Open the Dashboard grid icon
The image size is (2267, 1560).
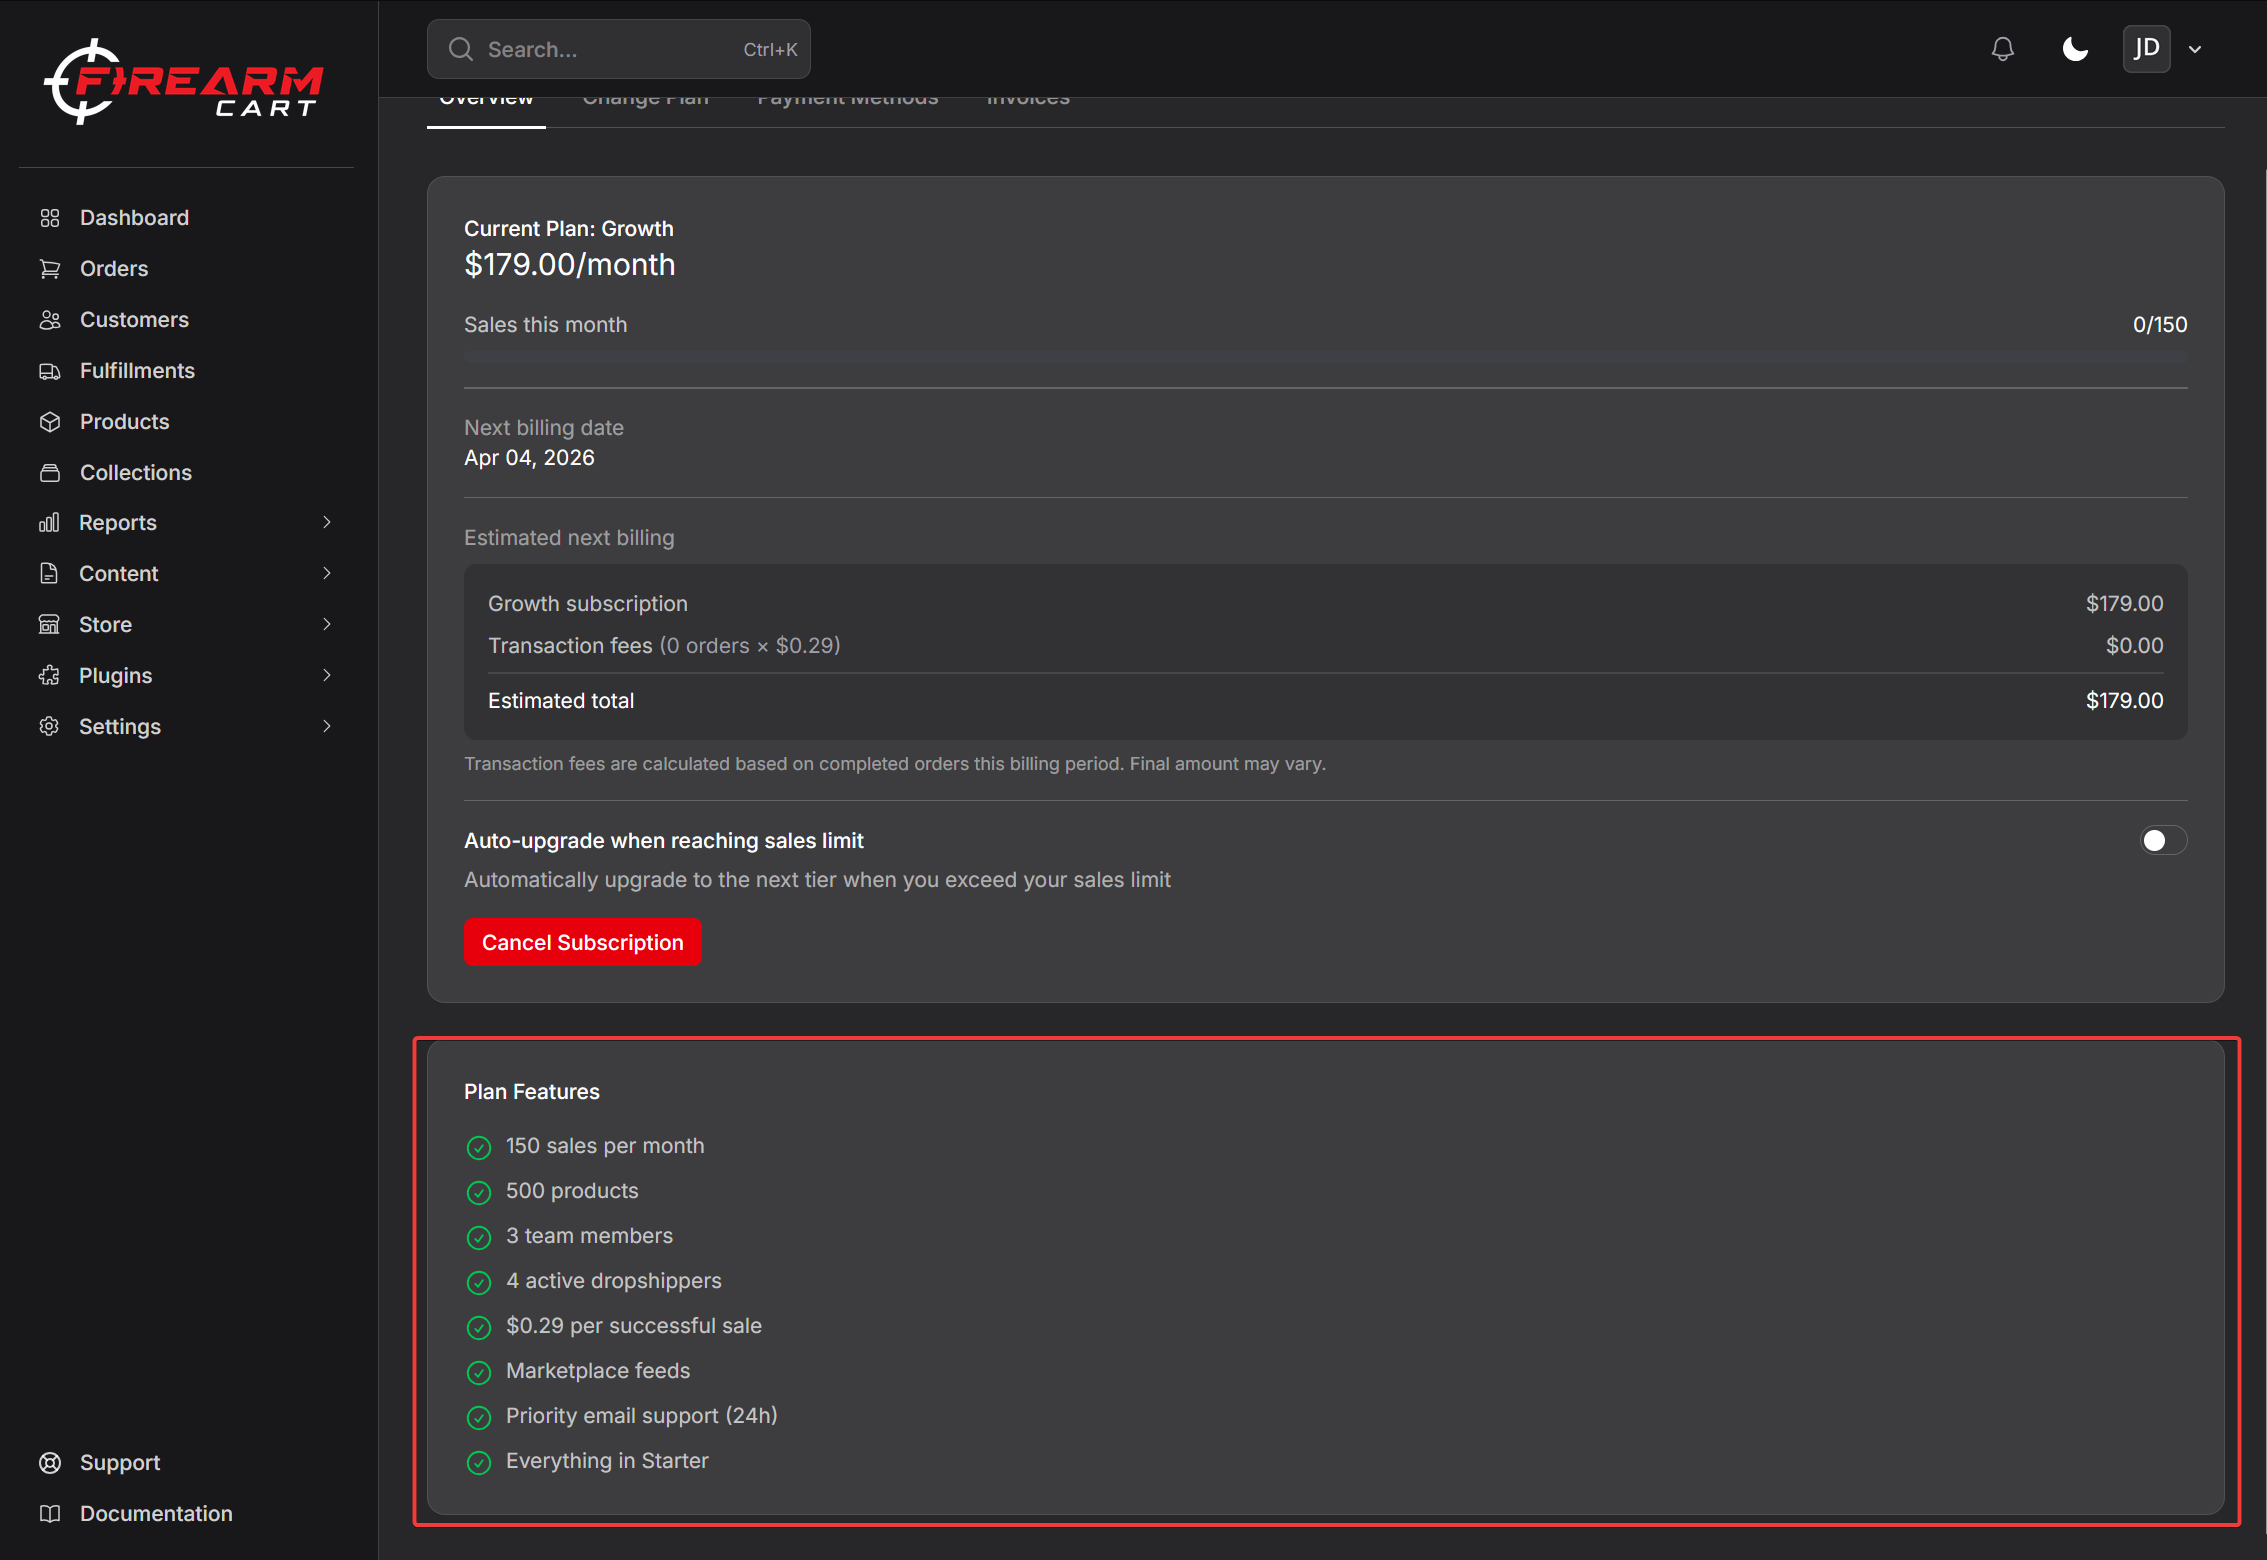[x=50, y=218]
